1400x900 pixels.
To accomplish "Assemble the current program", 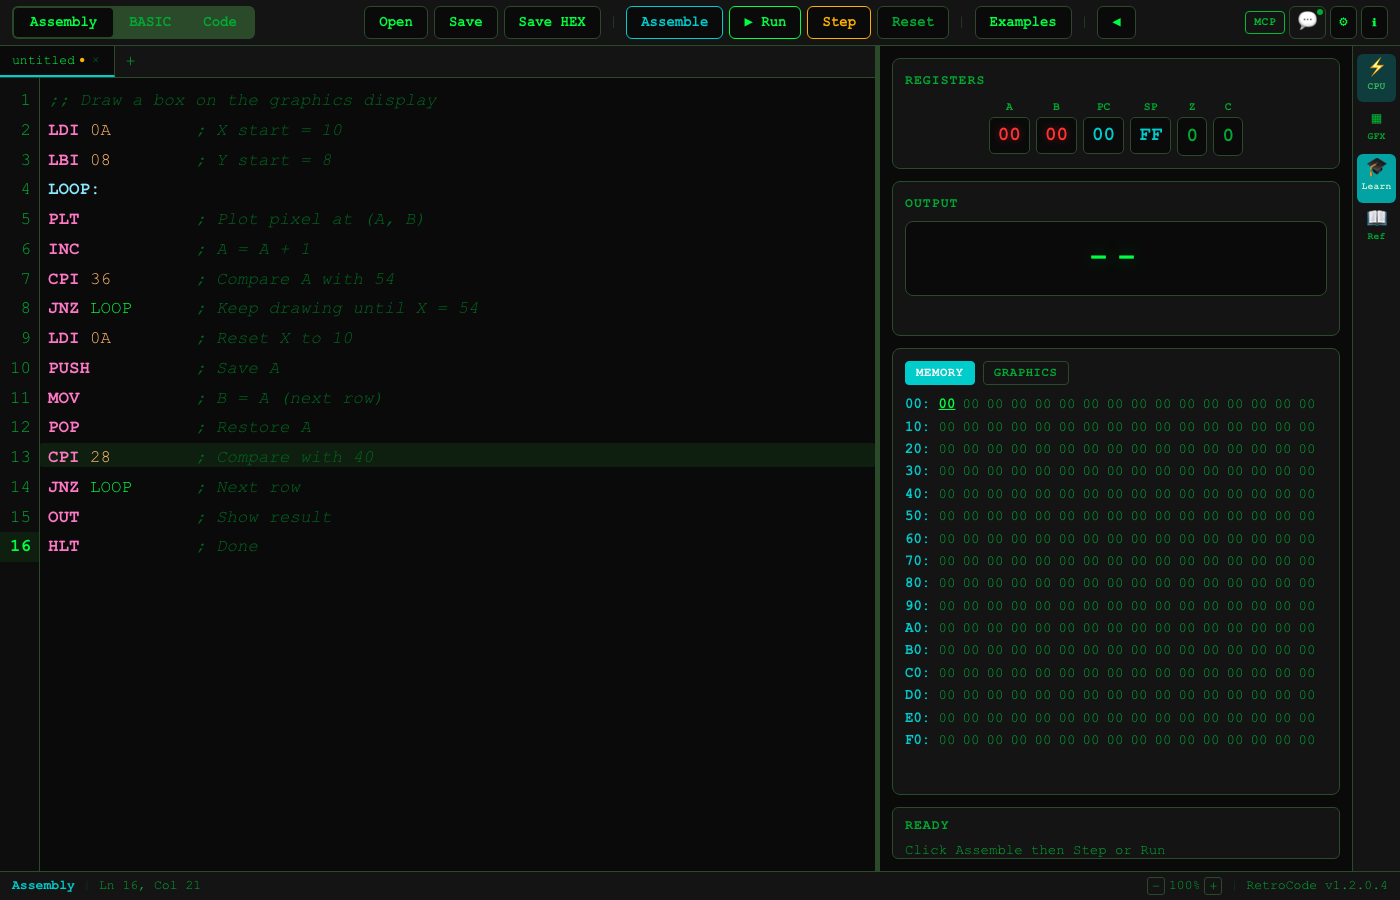I will (x=674, y=21).
